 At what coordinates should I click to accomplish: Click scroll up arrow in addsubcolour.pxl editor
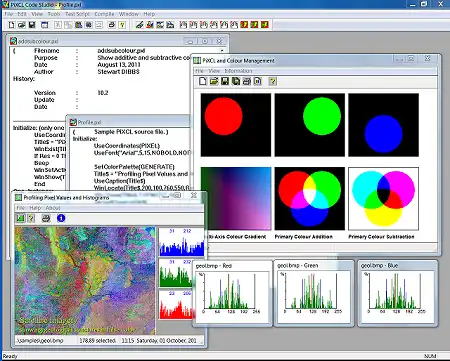[x=222, y=51]
